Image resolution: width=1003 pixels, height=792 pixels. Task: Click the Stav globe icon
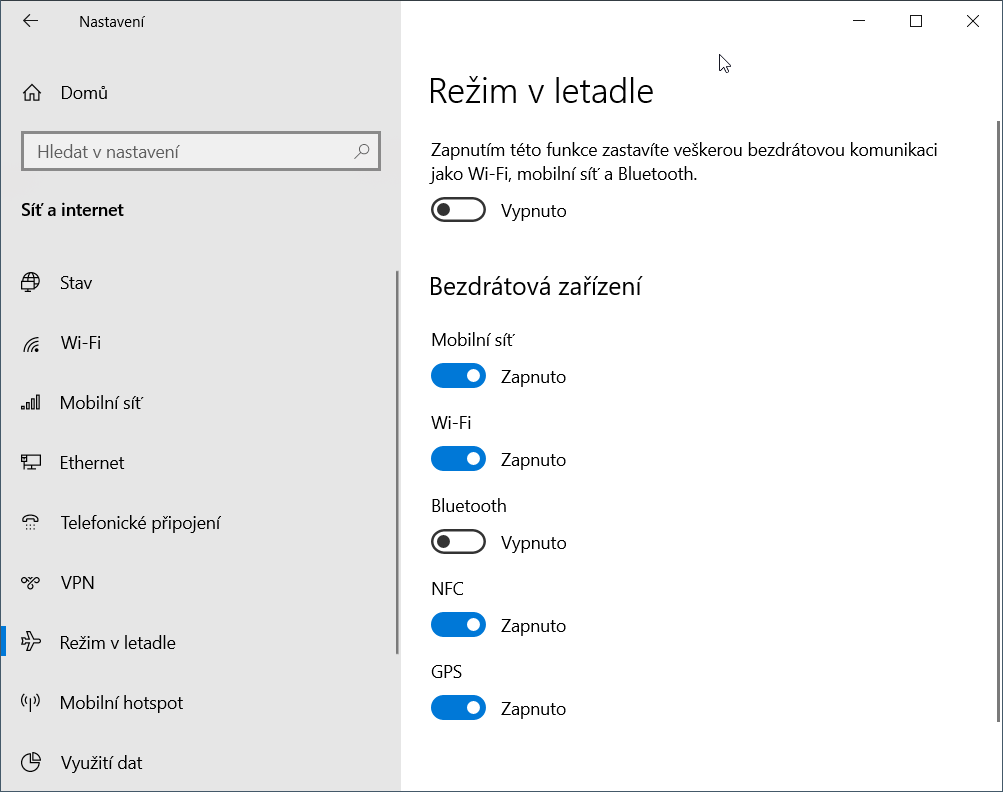click(x=31, y=283)
